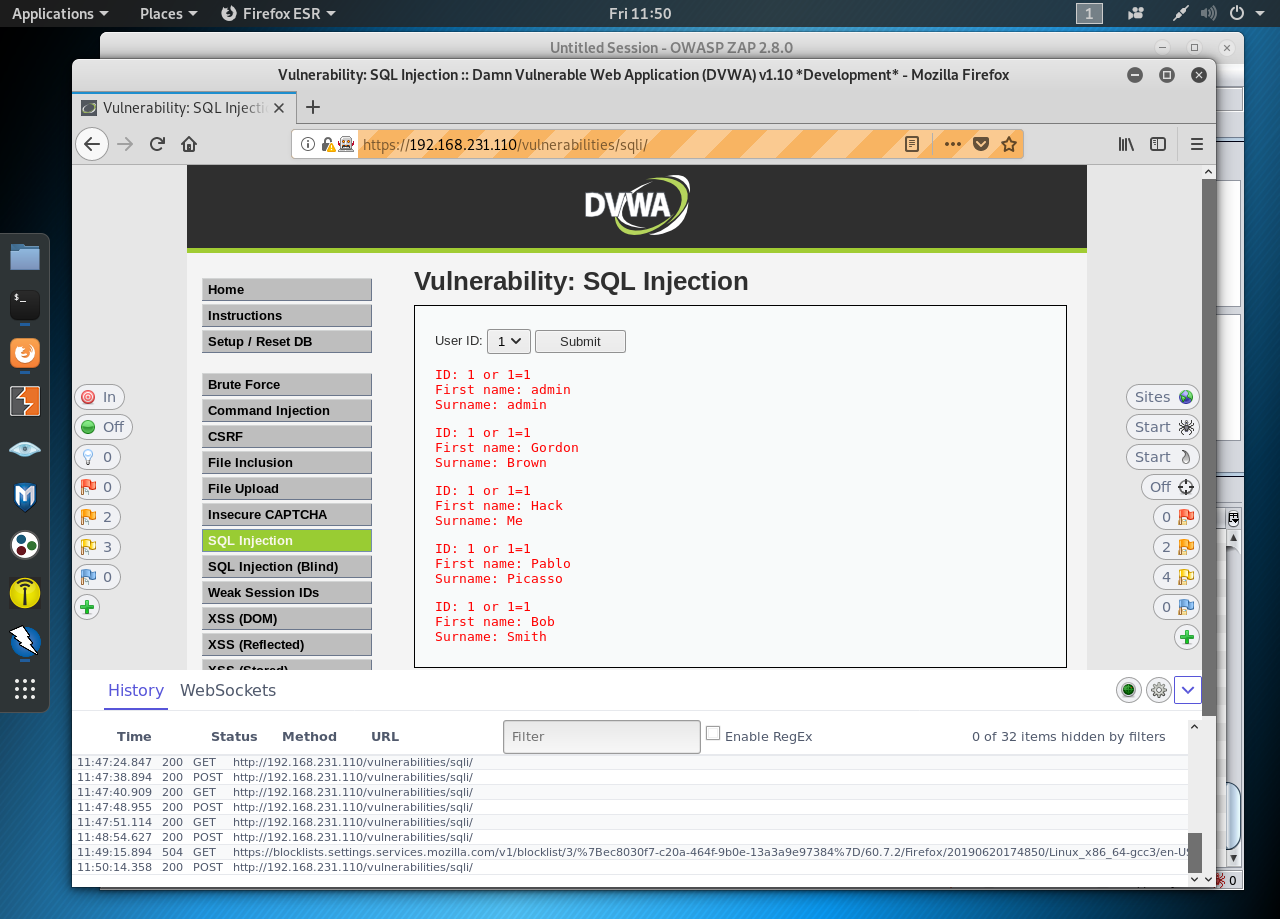This screenshot has width=1280, height=919.
Task: Open left HUD yellow flag alerts showing 3
Action: coord(97,547)
